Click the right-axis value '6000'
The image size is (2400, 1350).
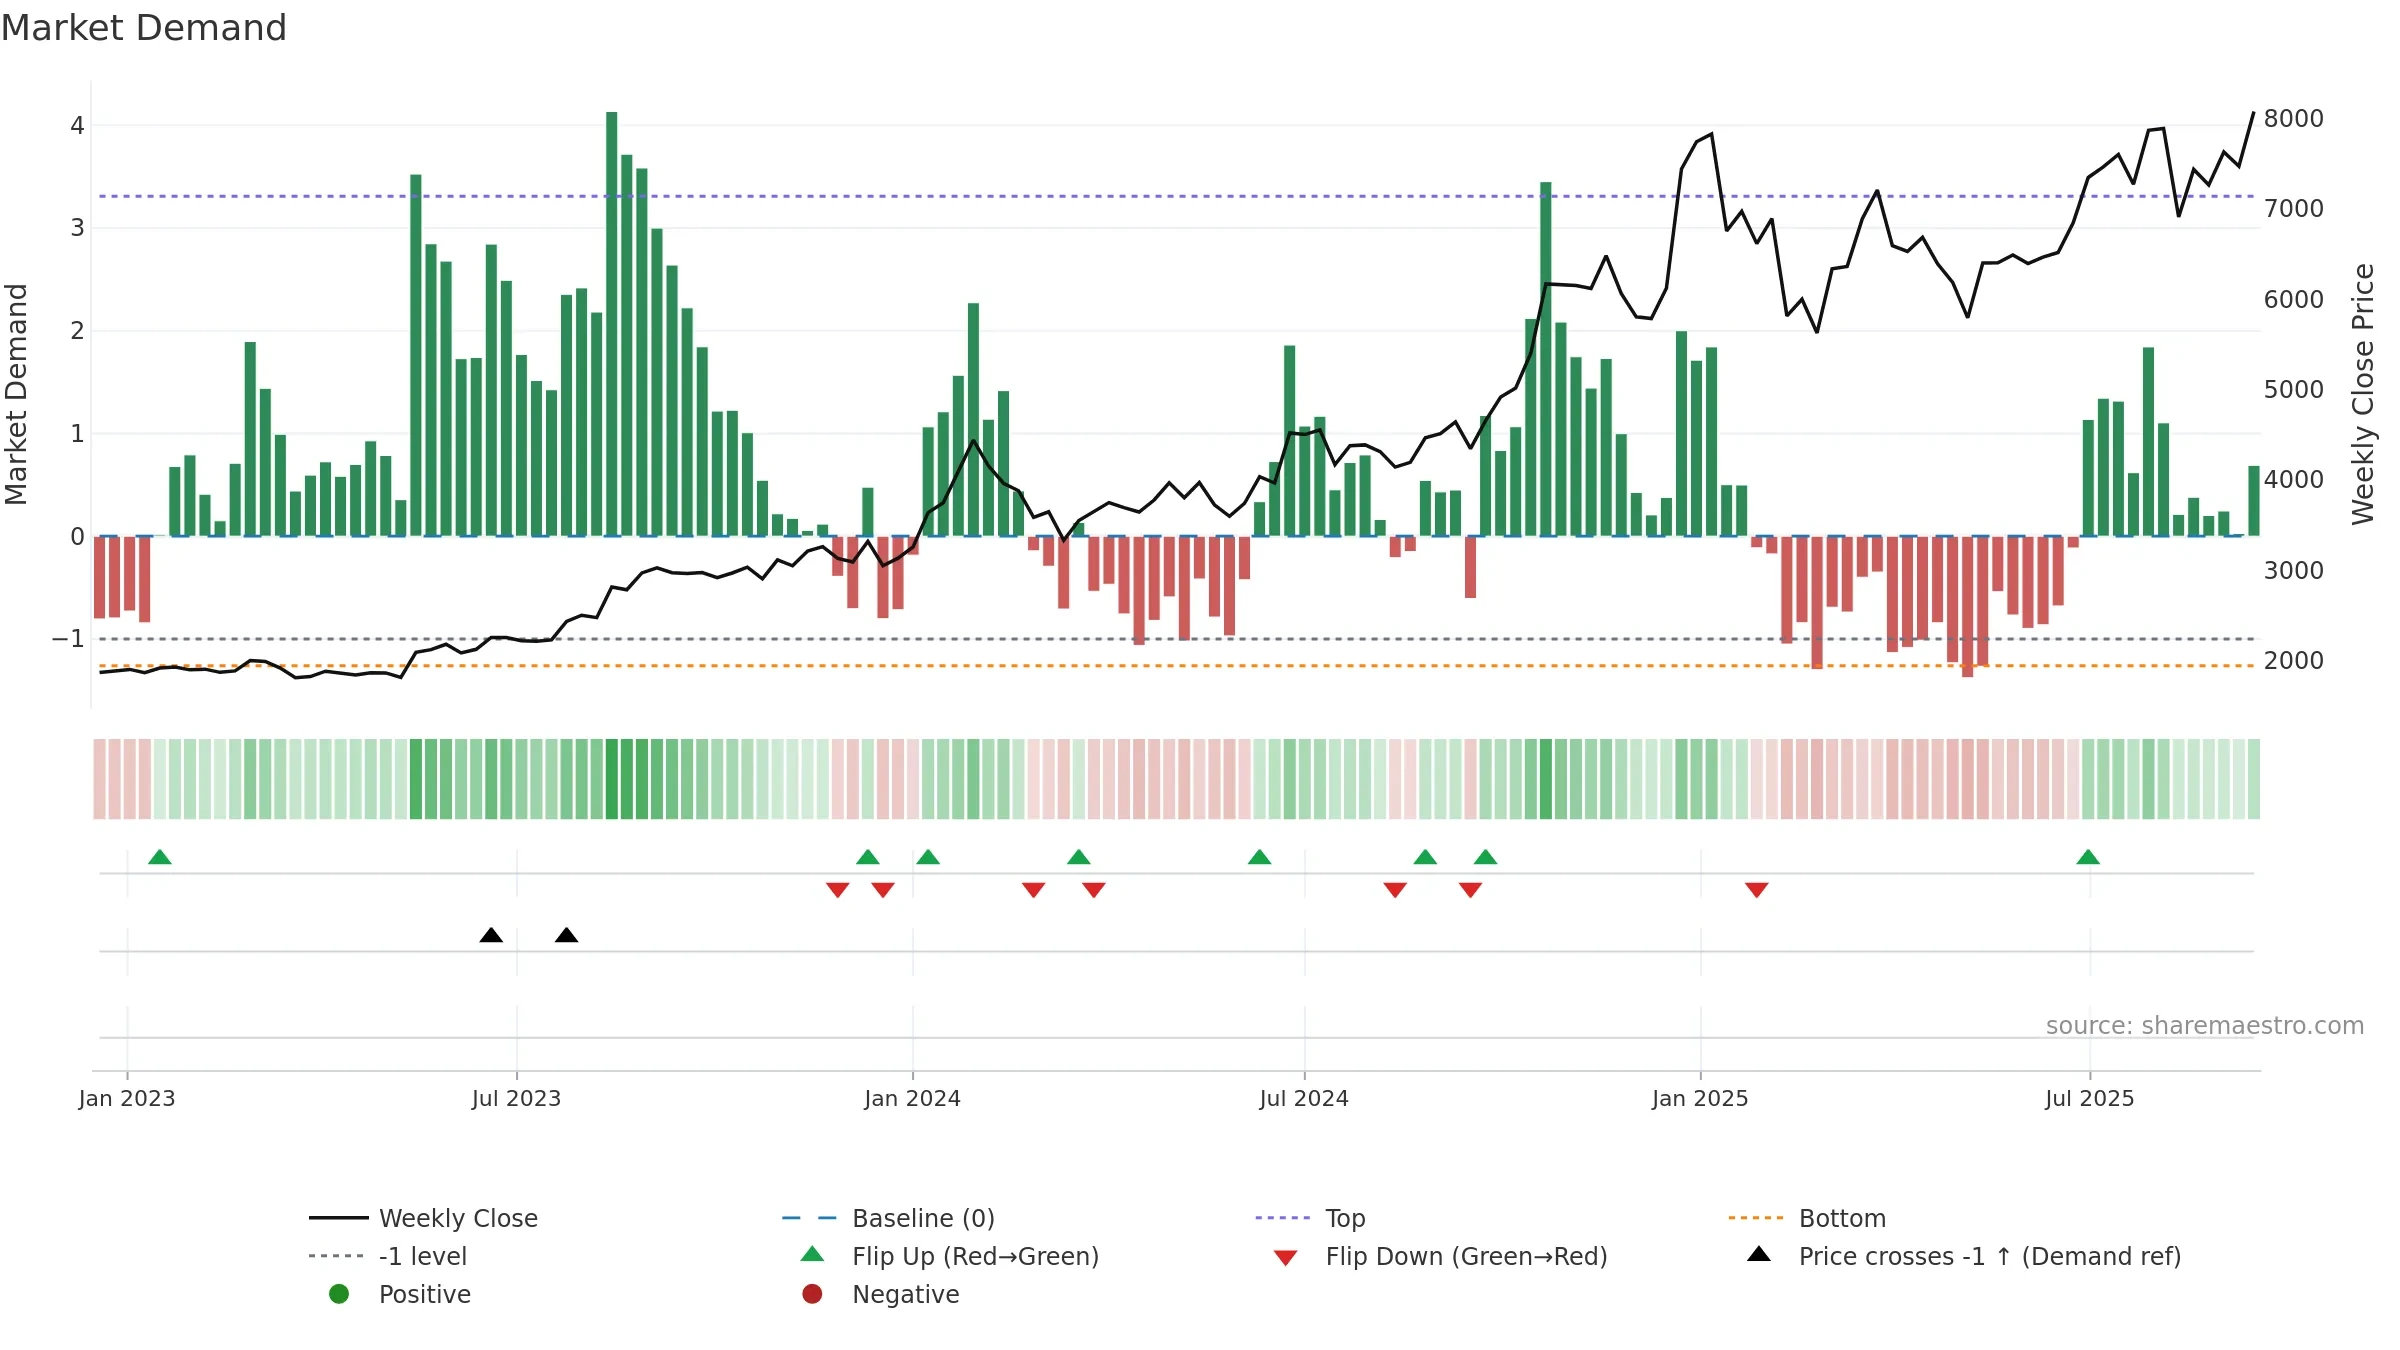point(2294,300)
